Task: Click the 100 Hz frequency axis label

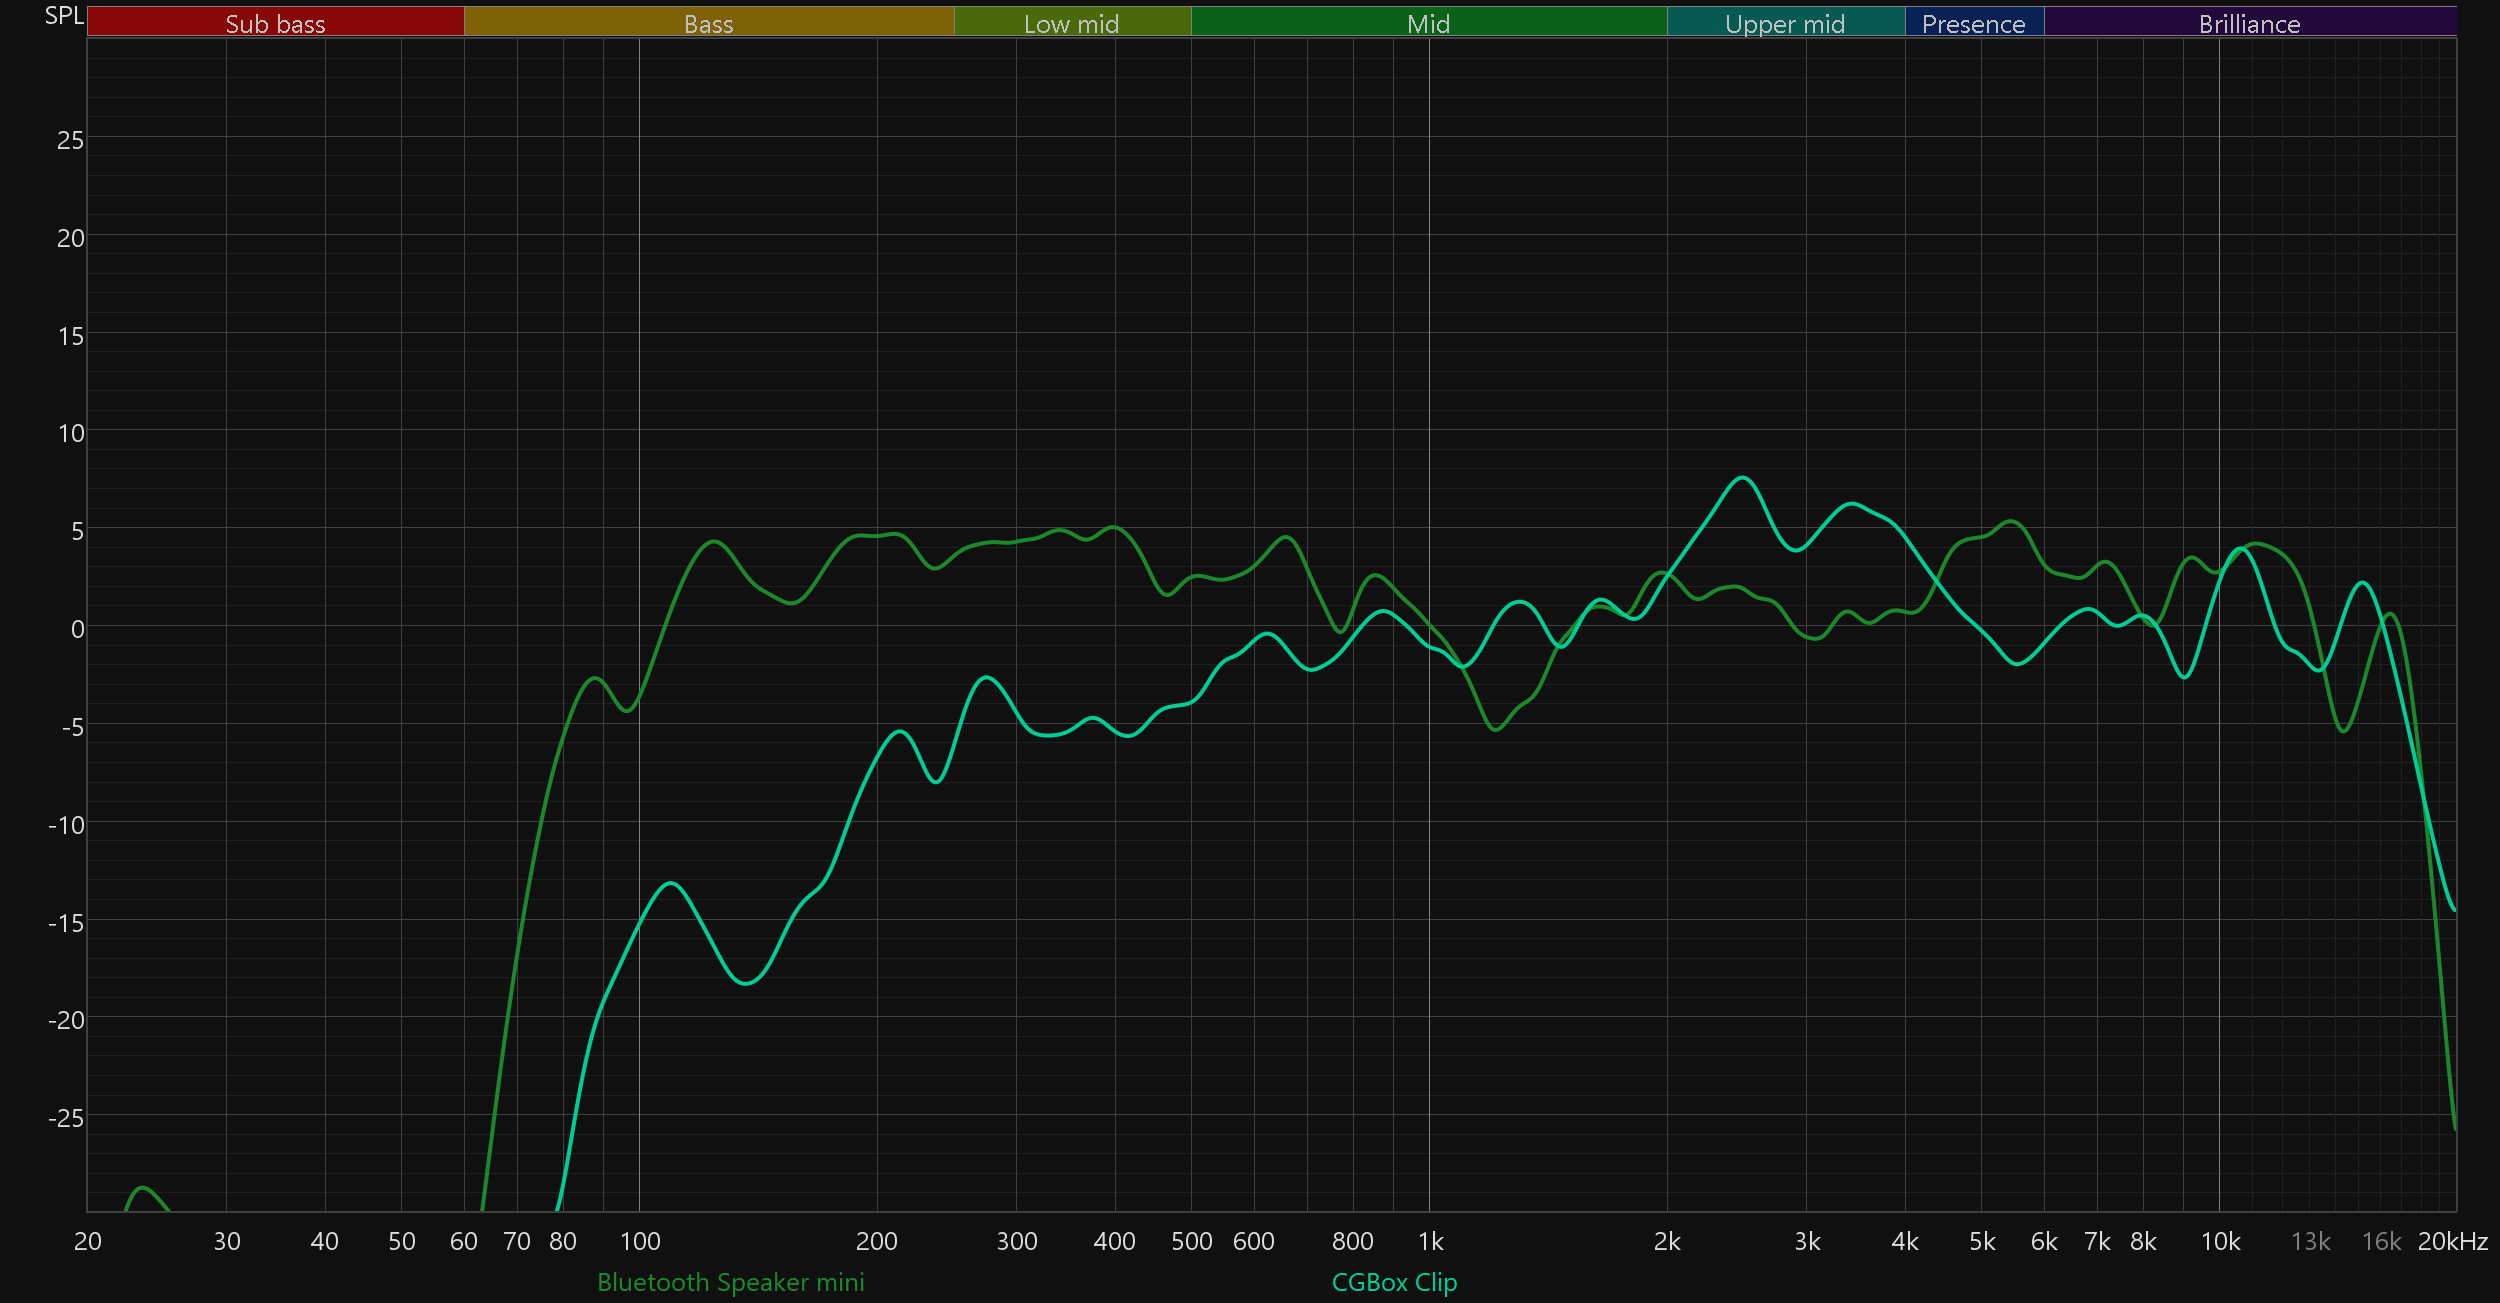Action: 640,1242
